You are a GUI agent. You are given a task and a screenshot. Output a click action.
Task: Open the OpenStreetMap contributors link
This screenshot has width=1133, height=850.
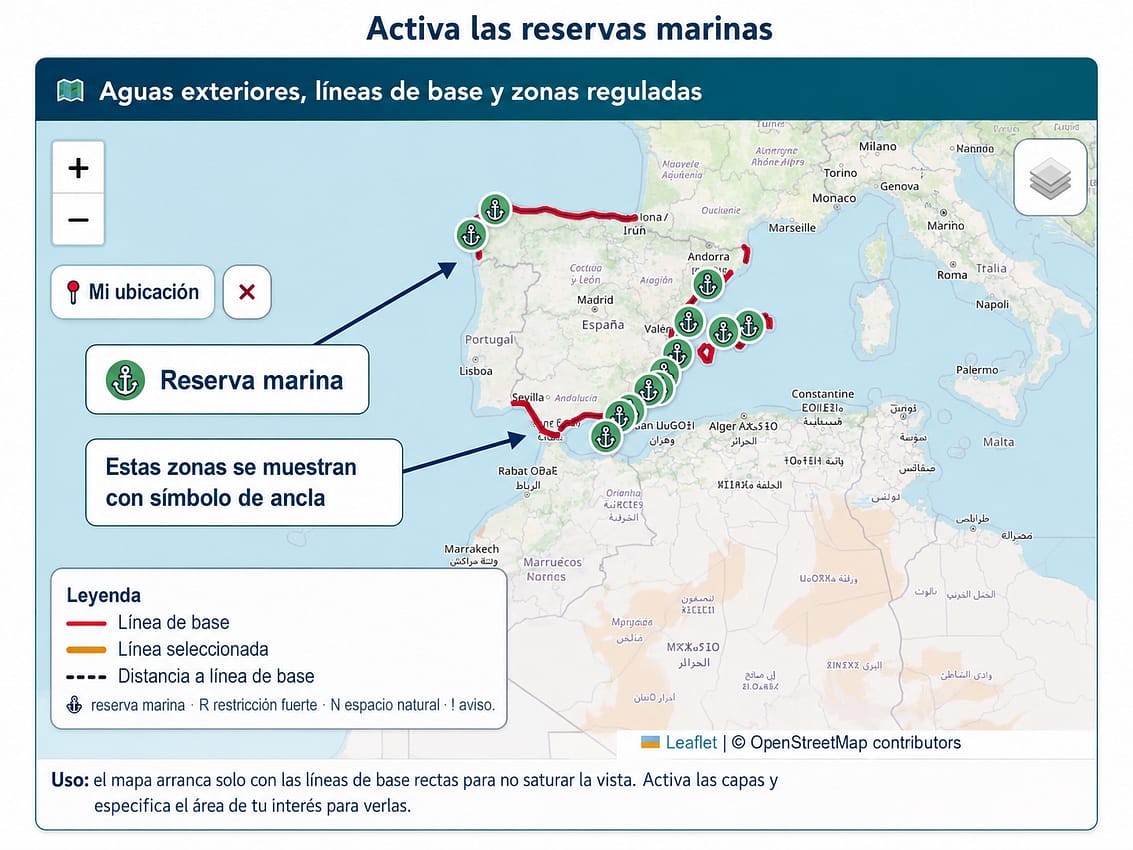(856, 742)
